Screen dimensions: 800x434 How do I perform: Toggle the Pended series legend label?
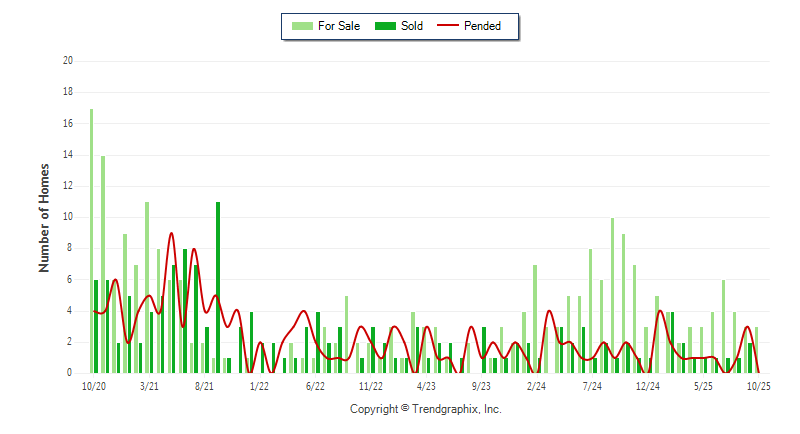pyautogui.click(x=484, y=26)
